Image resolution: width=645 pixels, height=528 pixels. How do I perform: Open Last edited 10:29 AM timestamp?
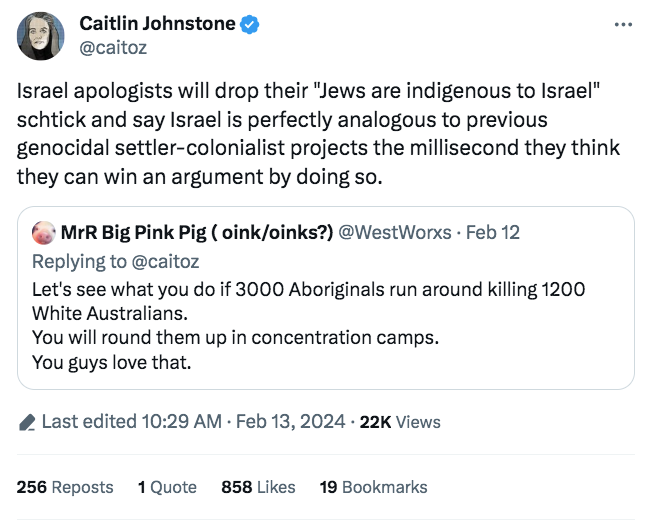tap(130, 422)
